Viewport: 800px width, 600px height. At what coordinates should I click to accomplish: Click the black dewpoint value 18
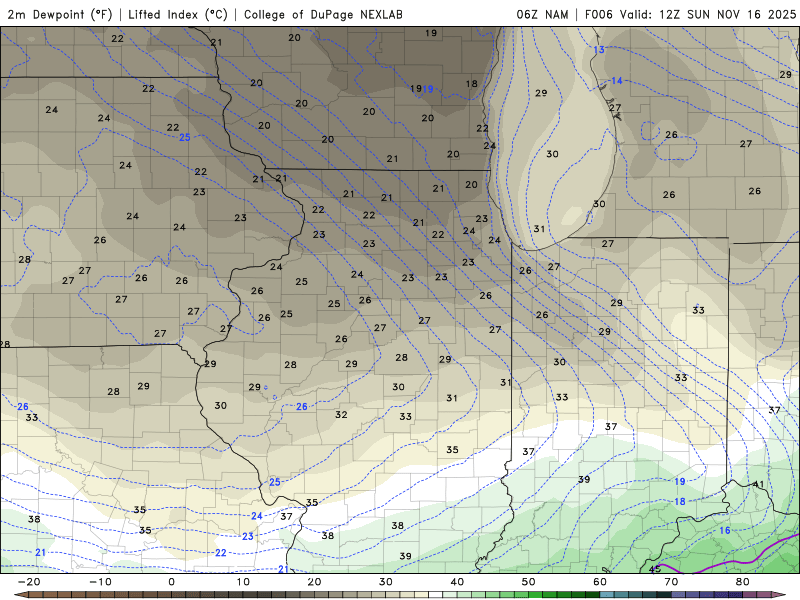click(x=471, y=84)
